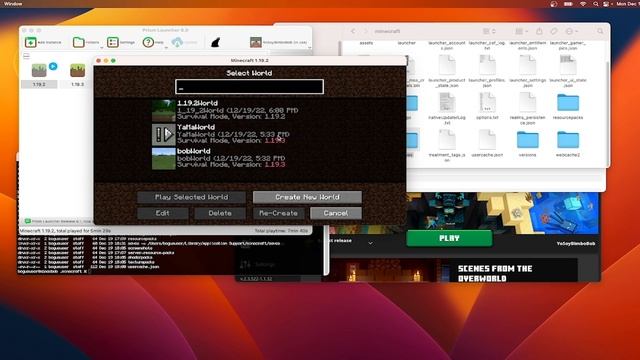Click battery icon in macOS menu bar
Image resolution: width=640 pixels, height=360 pixels.
pos(568,4)
